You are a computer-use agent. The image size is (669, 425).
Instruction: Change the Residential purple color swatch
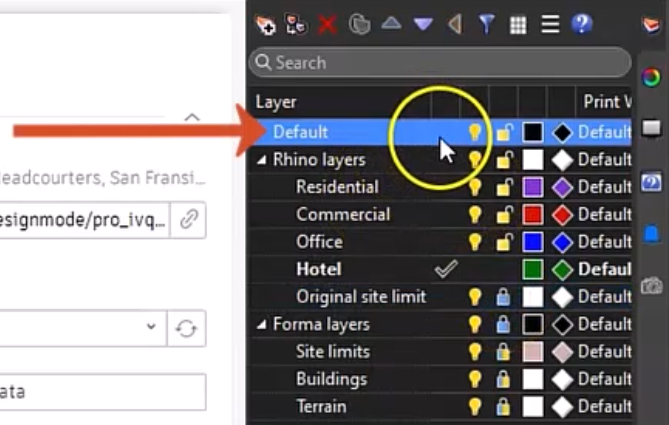[532, 187]
